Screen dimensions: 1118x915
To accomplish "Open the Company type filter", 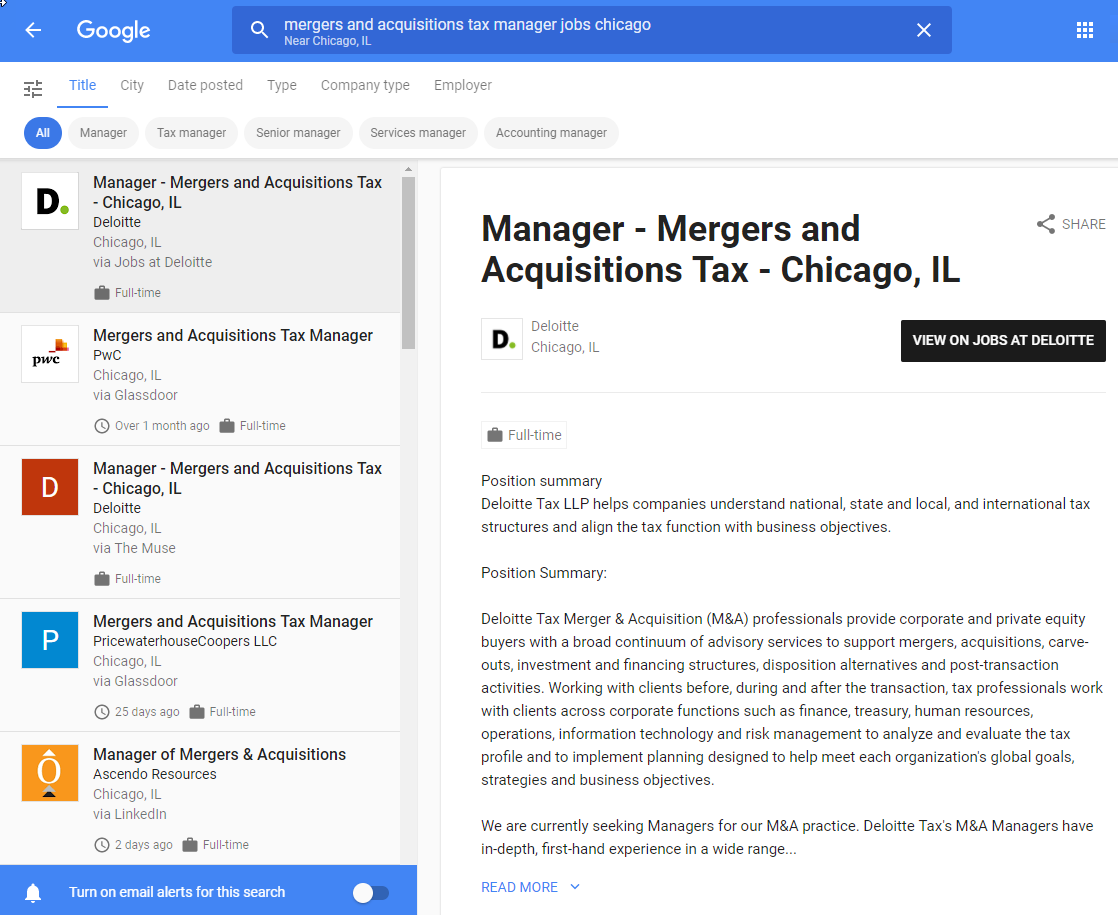I will pos(365,85).
